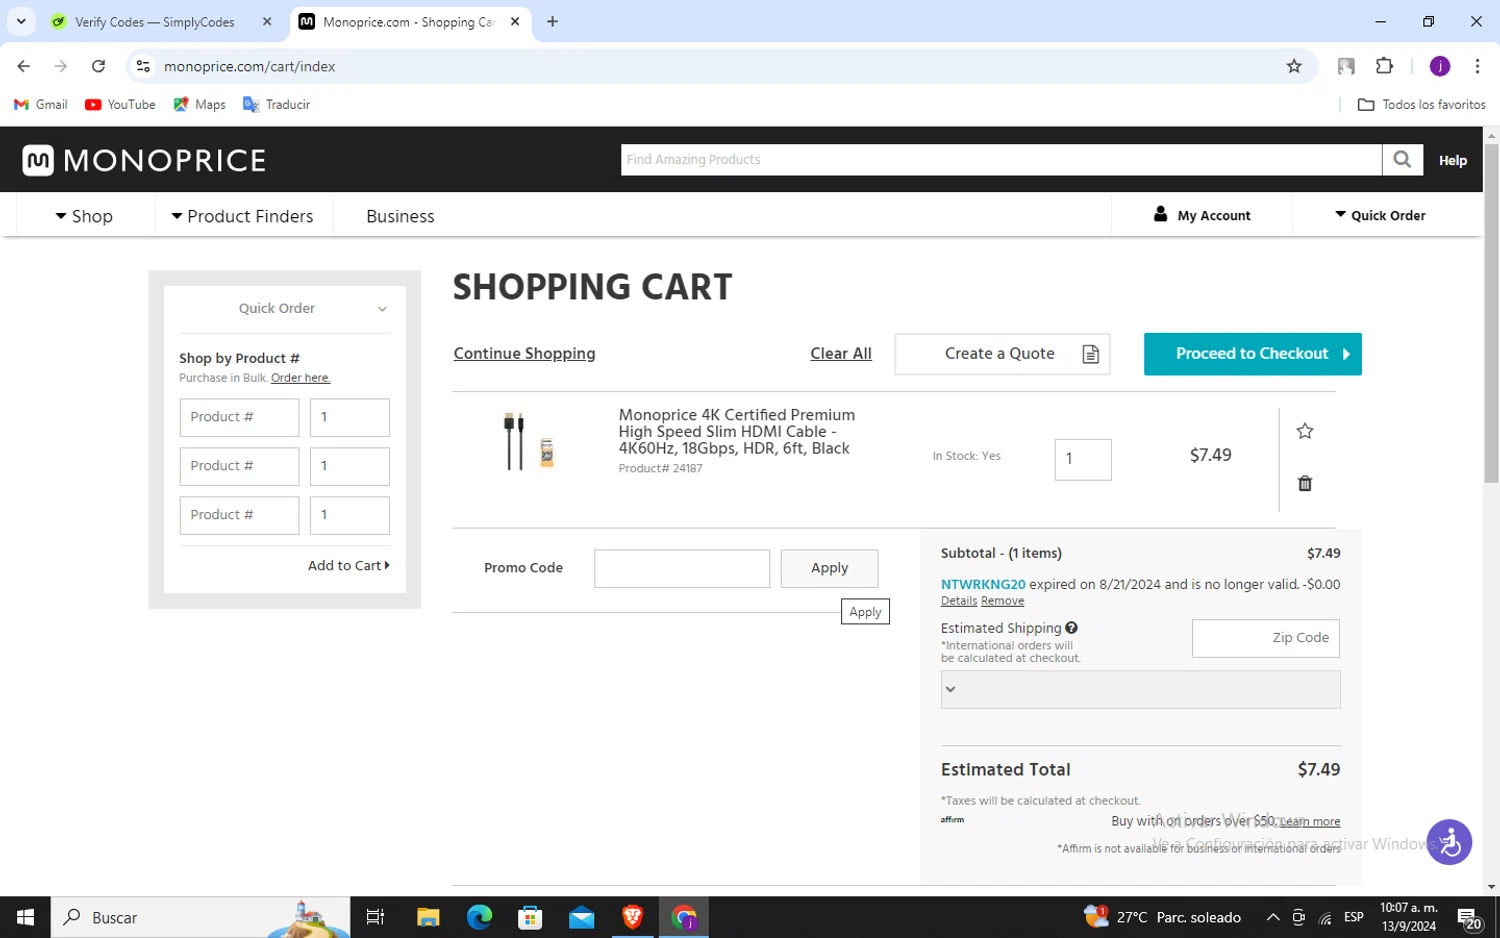The image size is (1500, 938).
Task: Expand the Product Finders dropdown
Action: pyautogui.click(x=243, y=216)
